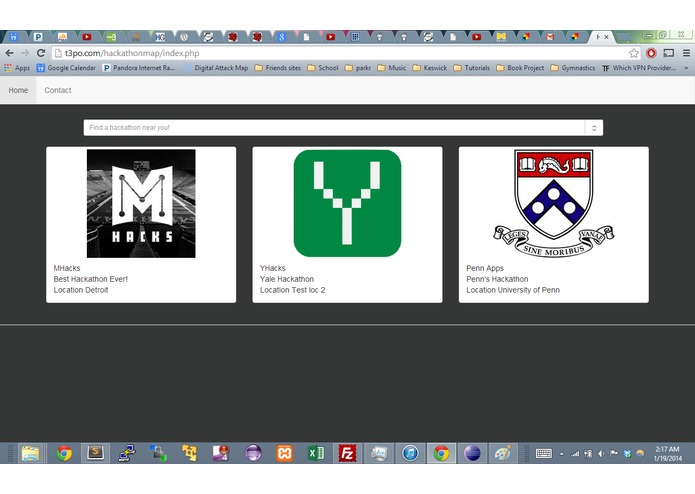Click the Find a hackathon search field
Image resolution: width=695 pixels, height=494 pixels.
(x=335, y=128)
